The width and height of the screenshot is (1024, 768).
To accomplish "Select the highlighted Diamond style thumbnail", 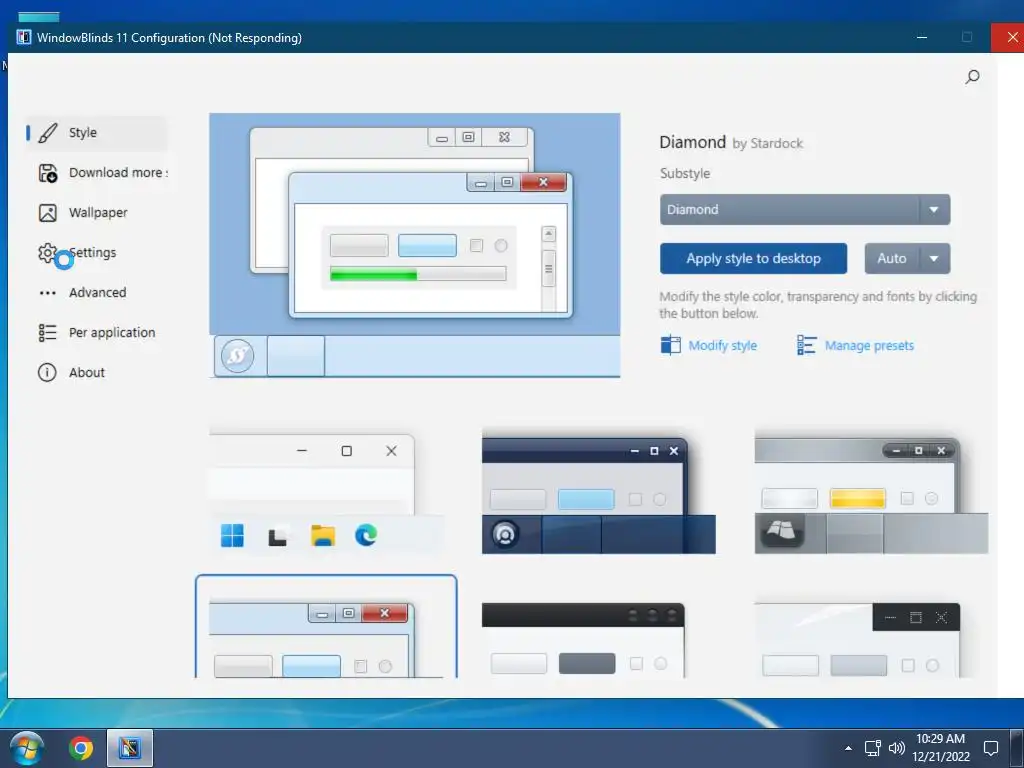I will click(326, 627).
